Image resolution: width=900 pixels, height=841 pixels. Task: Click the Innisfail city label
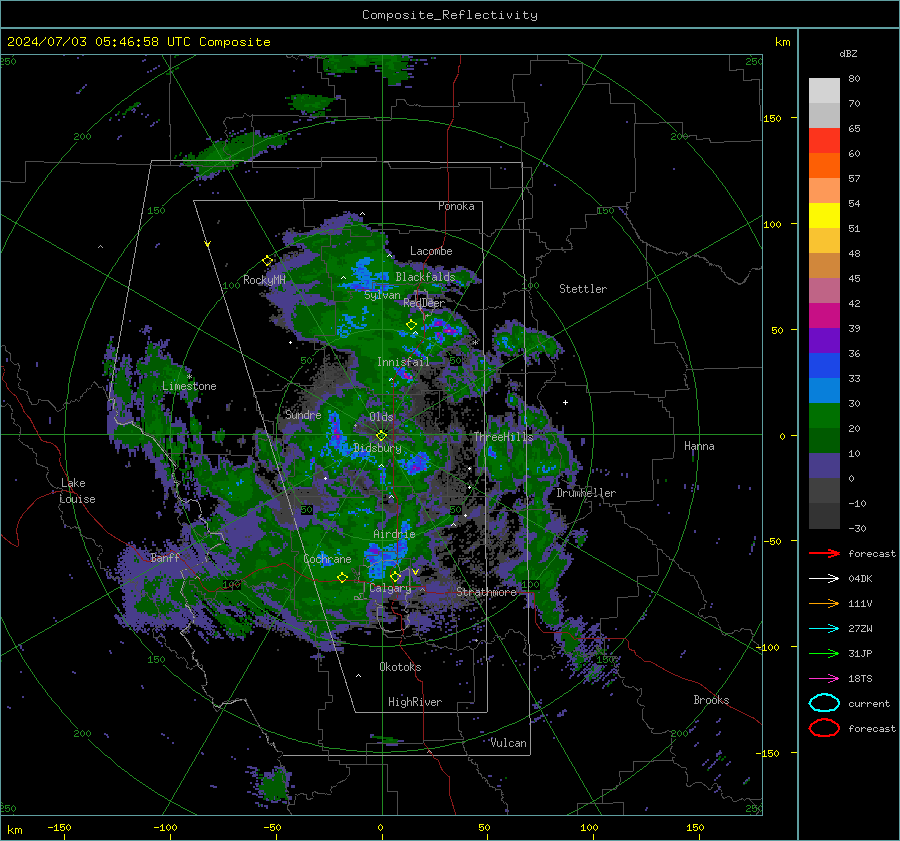[x=403, y=362]
